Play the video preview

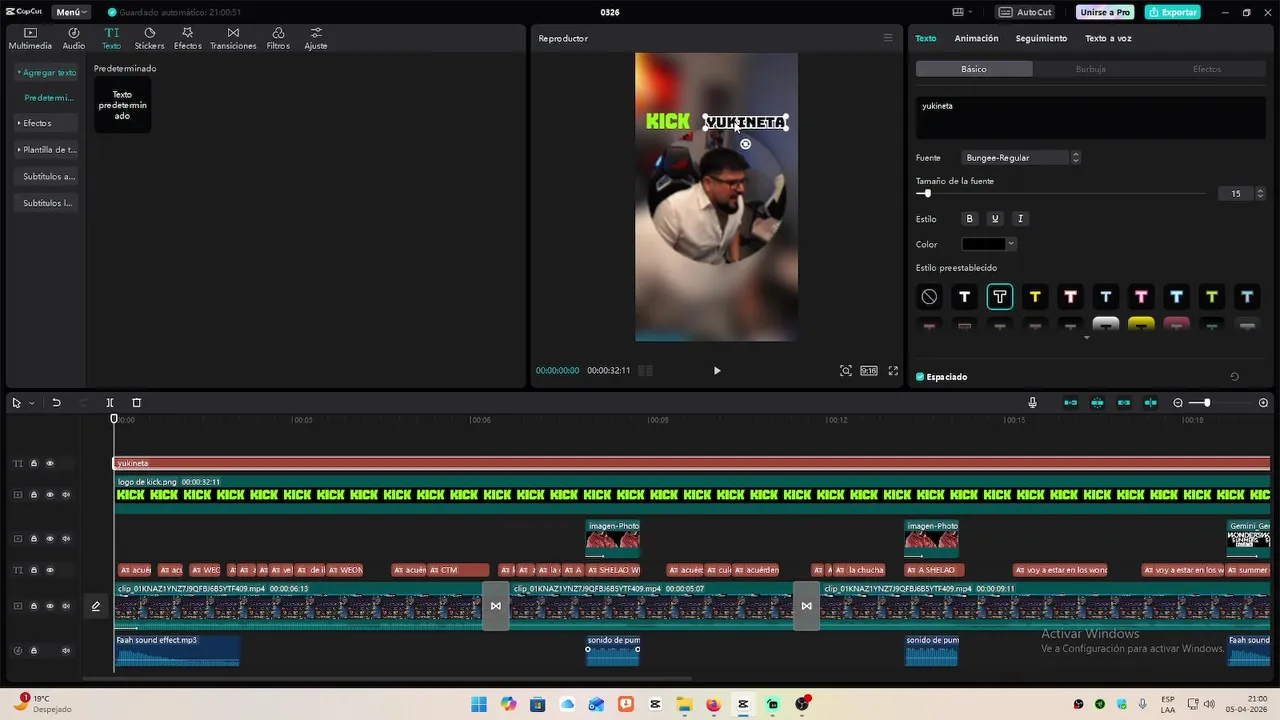click(x=717, y=371)
